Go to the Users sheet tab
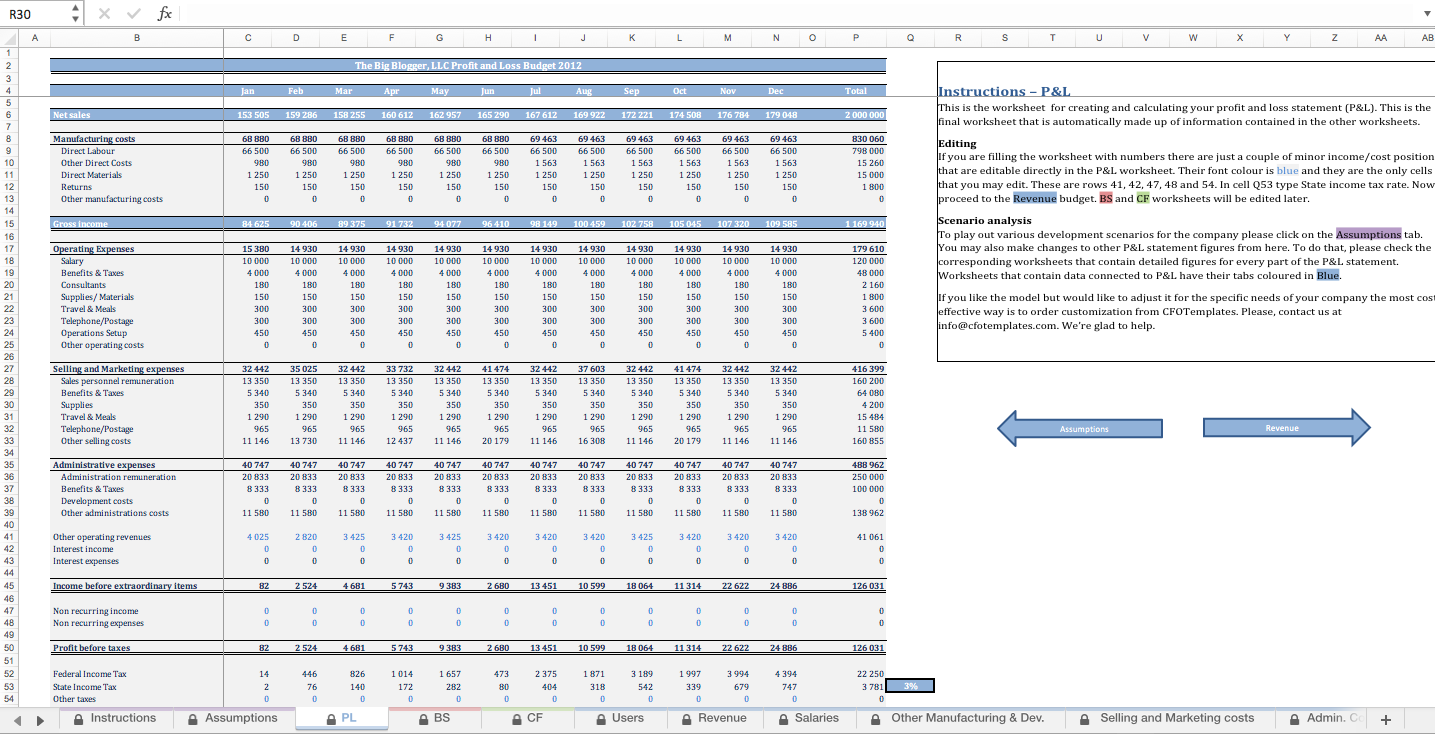 620,718
